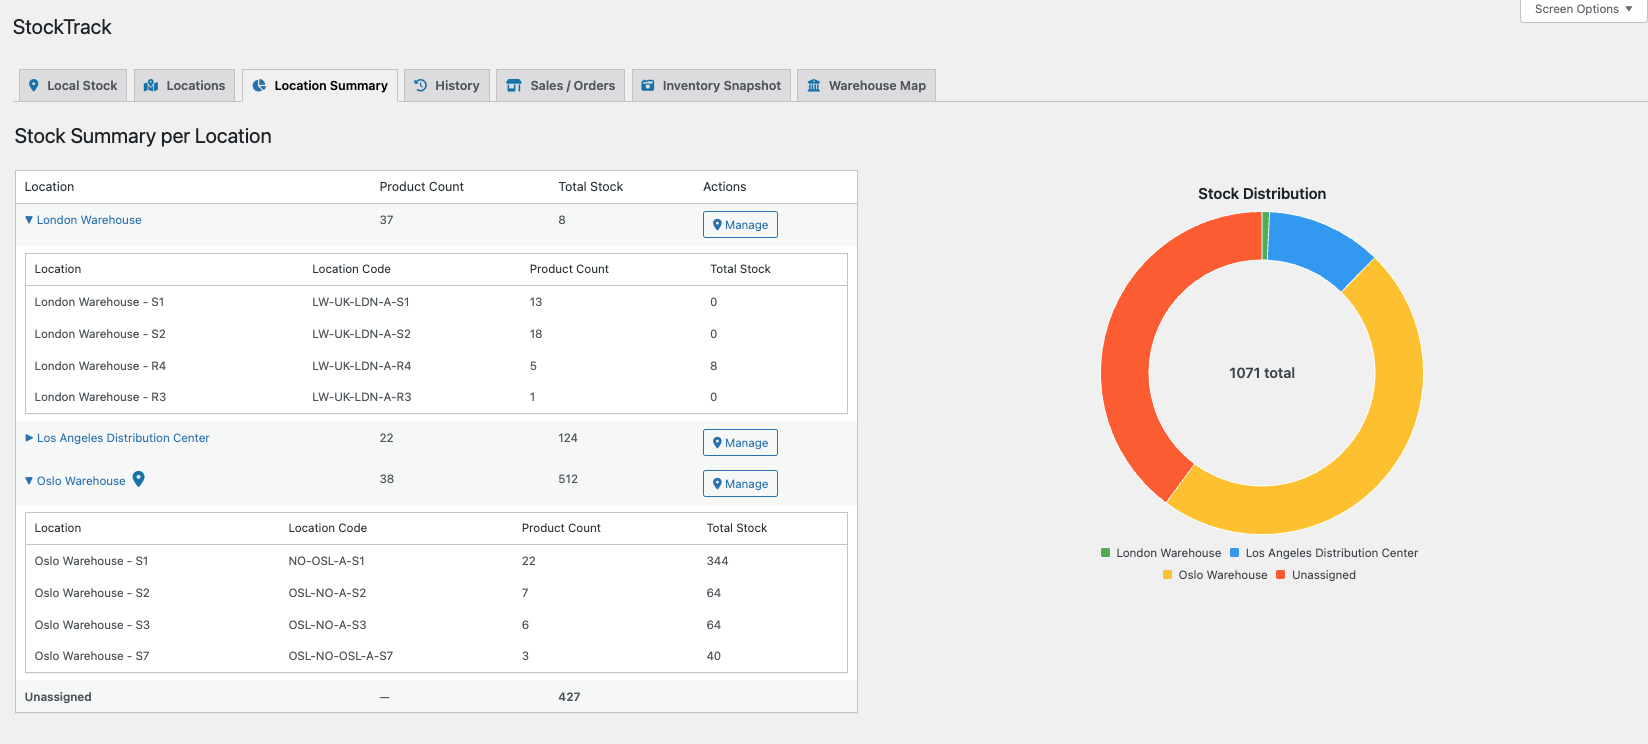This screenshot has width=1648, height=744.
Task: Click the camera icon on Inventory Snapshot tab
Action: (x=648, y=86)
